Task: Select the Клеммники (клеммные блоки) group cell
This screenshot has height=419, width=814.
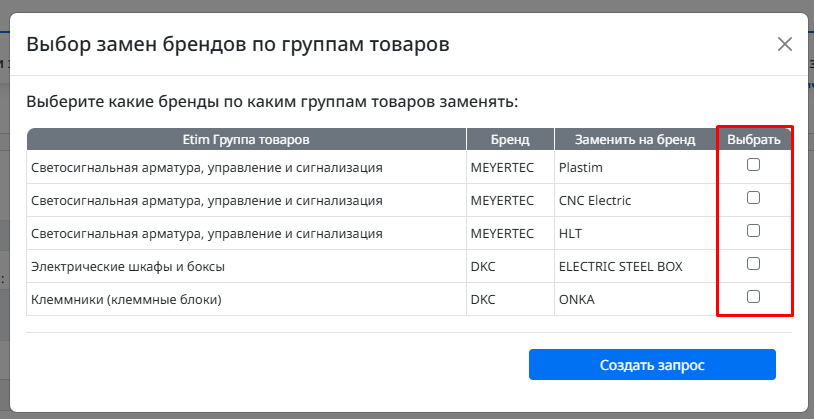Action: tap(247, 299)
